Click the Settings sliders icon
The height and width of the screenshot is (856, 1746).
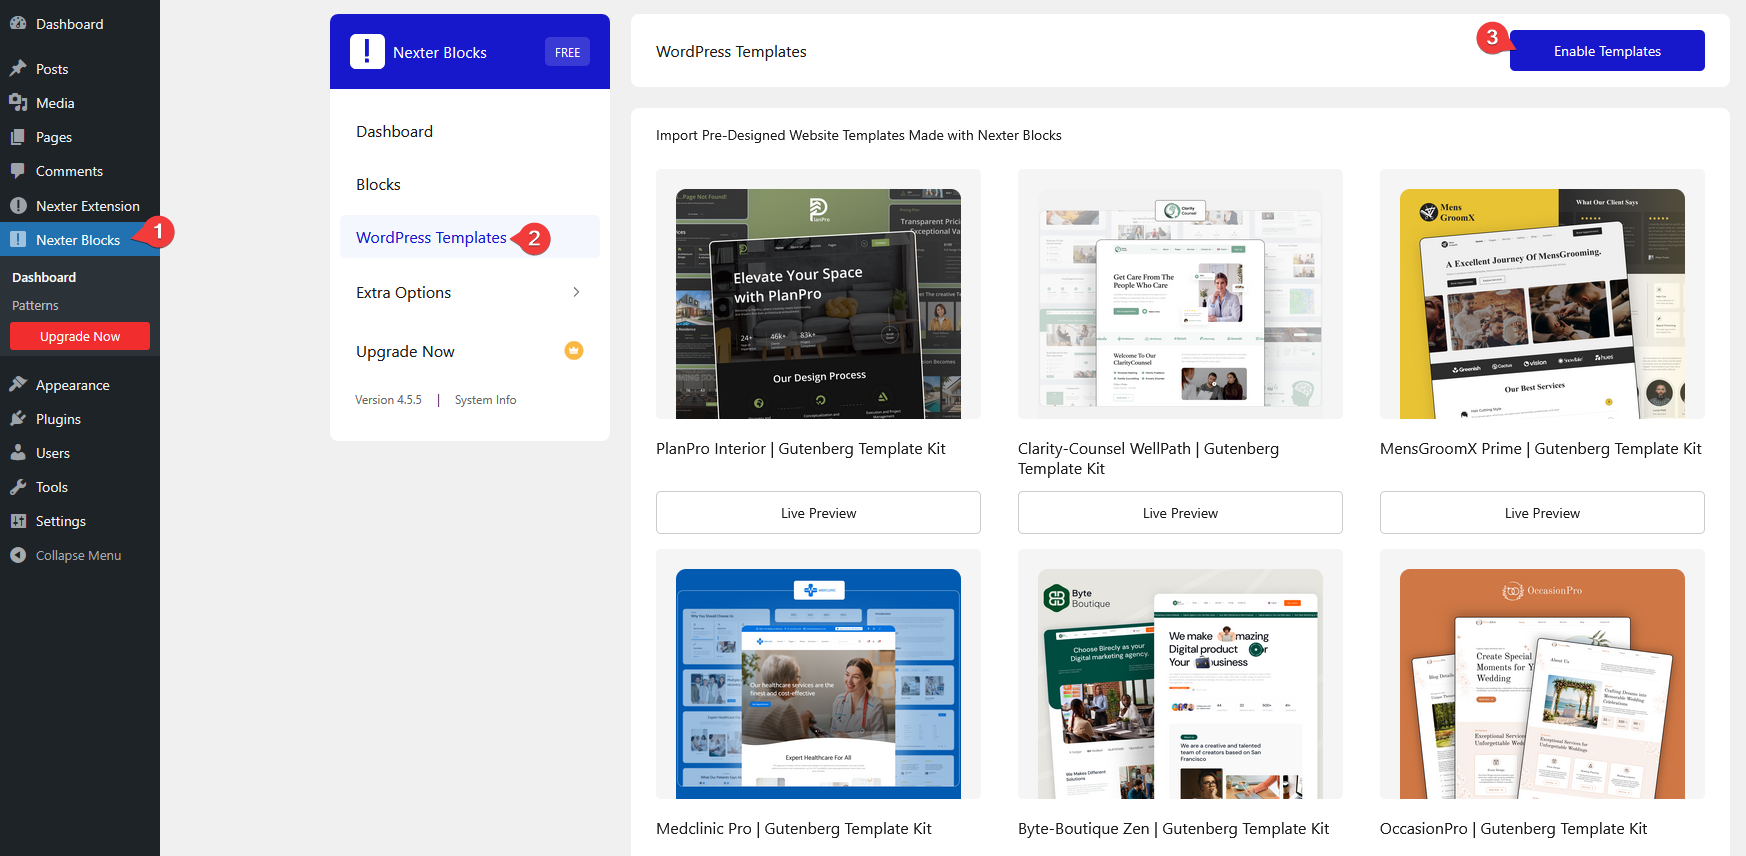[18, 520]
